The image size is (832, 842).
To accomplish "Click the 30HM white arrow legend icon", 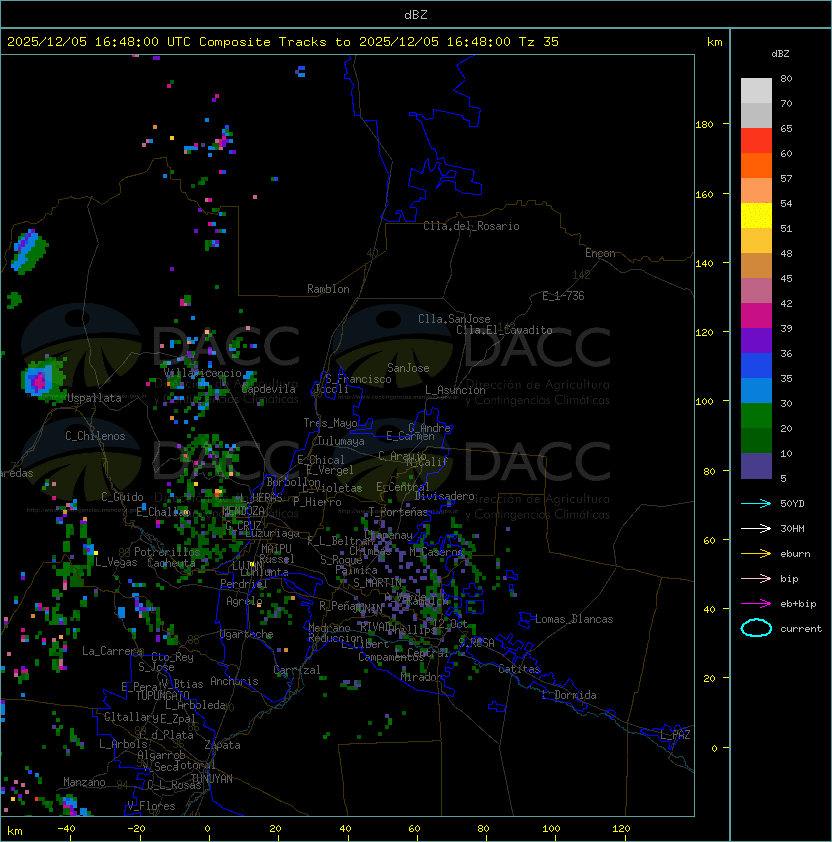I will [756, 528].
